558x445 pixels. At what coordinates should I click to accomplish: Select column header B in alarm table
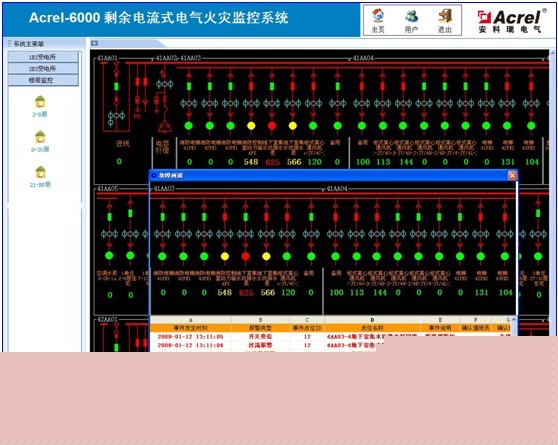point(260,320)
